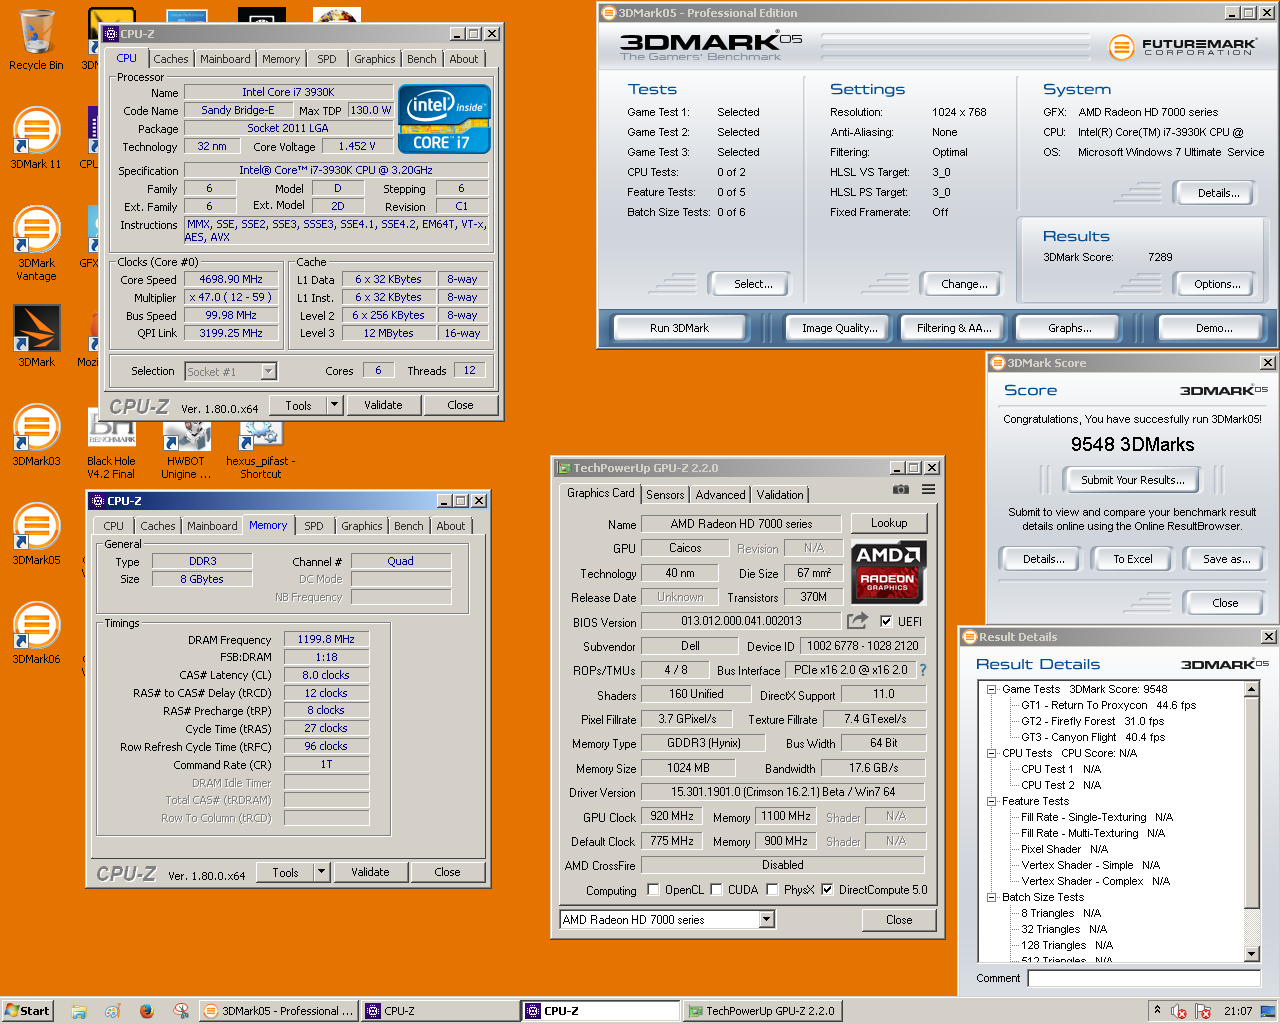This screenshot has width=1280, height=1024.
Task: Open Graphics tab in top CPU-Z
Action: click(375, 59)
